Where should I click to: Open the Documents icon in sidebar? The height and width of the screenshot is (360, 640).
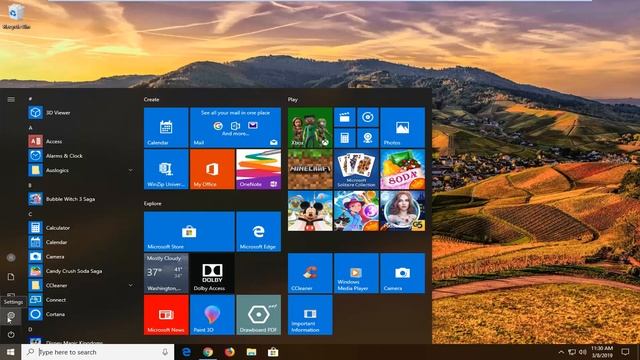pos(11,277)
